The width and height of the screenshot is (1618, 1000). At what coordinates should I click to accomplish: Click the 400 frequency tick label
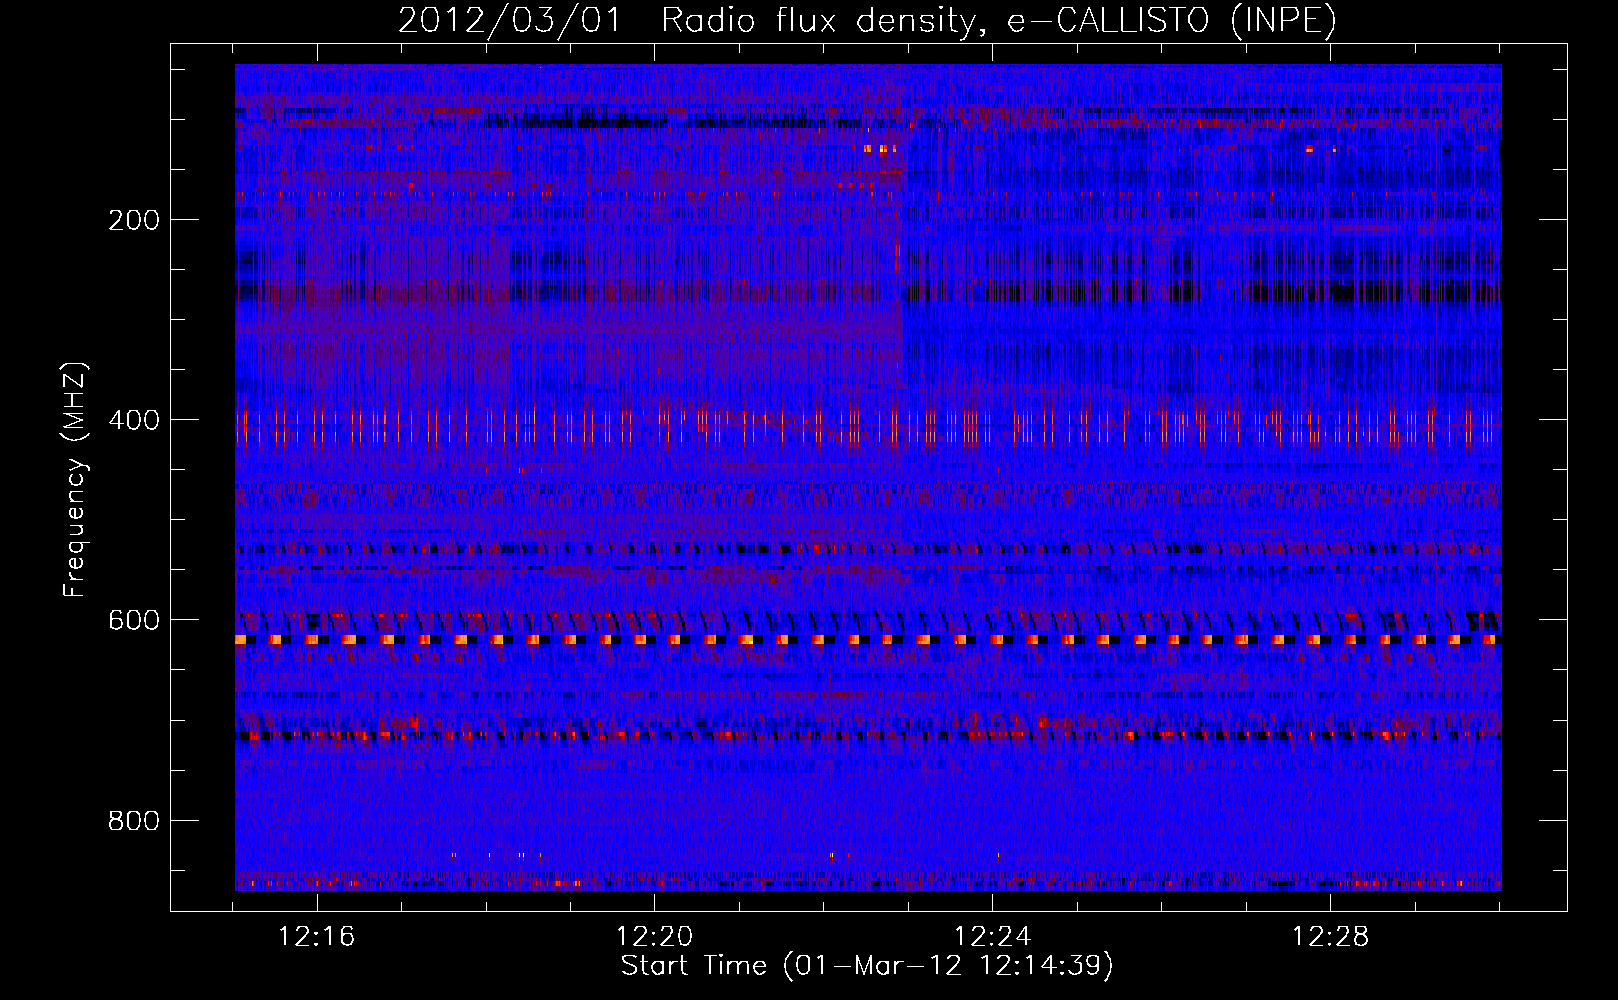click(x=133, y=420)
